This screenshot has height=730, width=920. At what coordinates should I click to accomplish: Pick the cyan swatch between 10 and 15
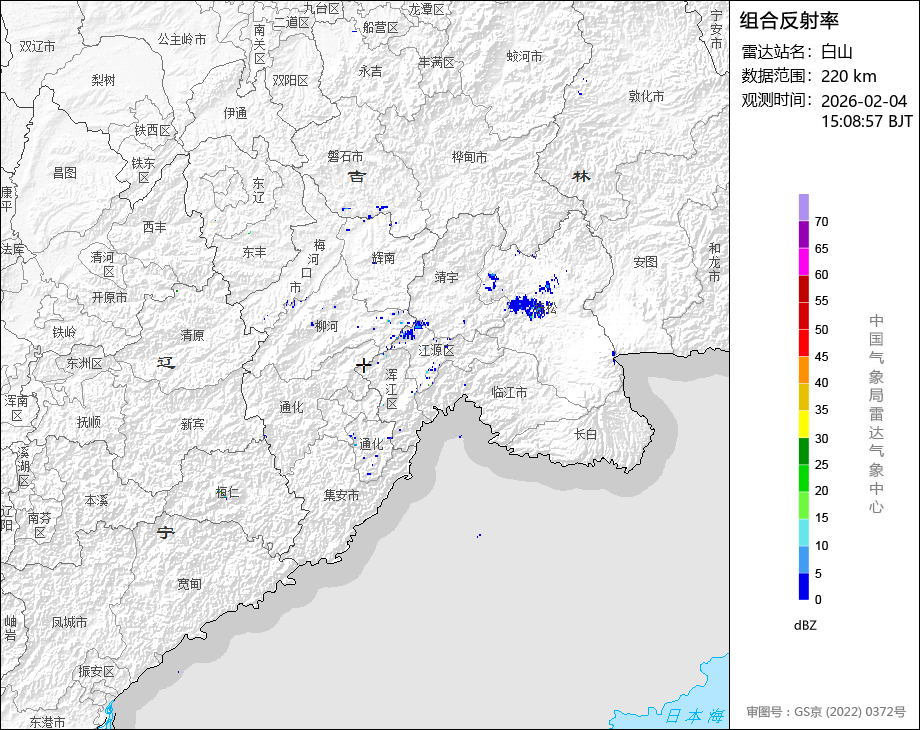[803, 532]
